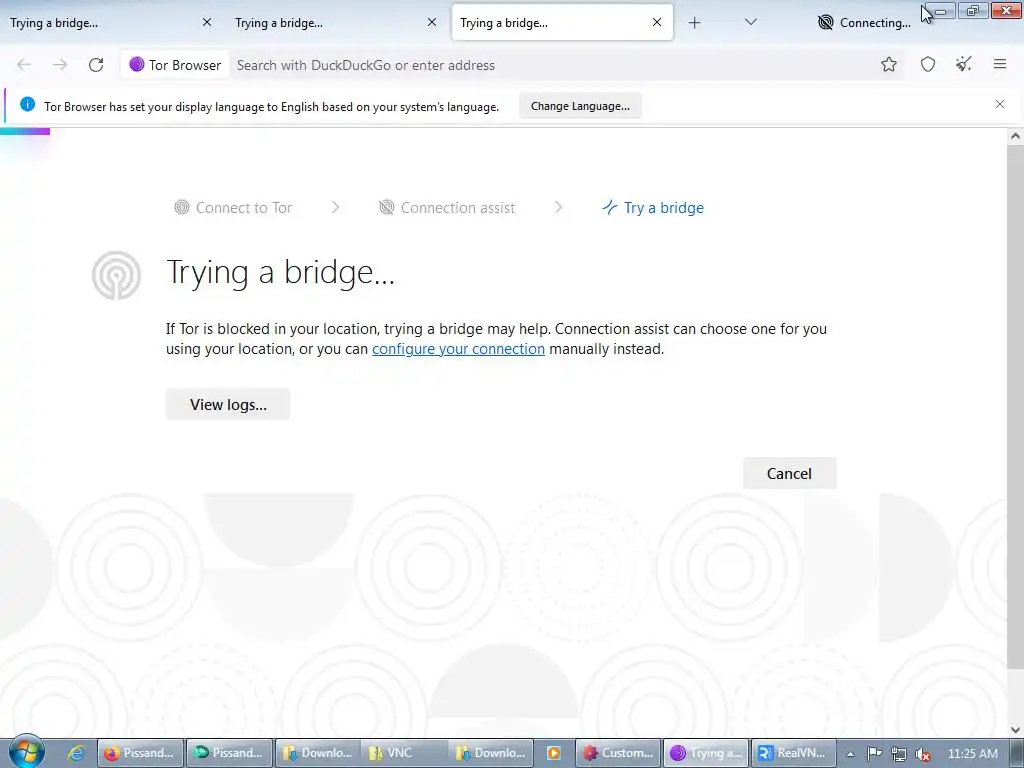Cancel the bridge connection attempt
The image size is (1024, 768).
pos(789,473)
